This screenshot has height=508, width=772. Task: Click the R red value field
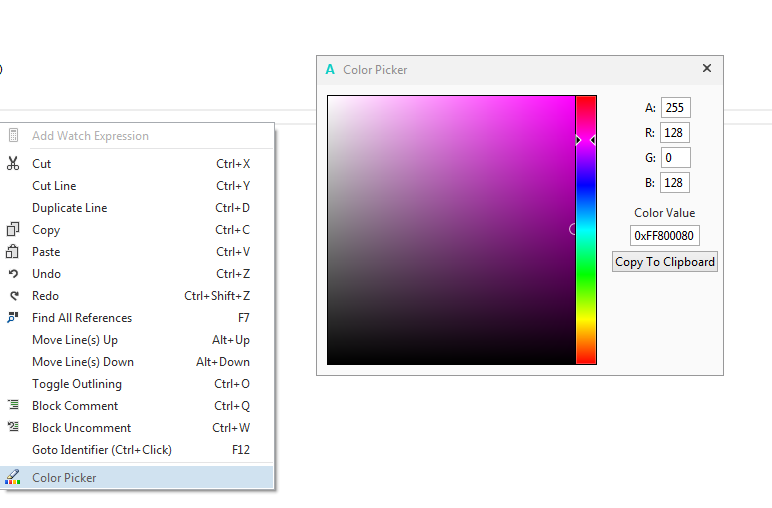click(676, 133)
